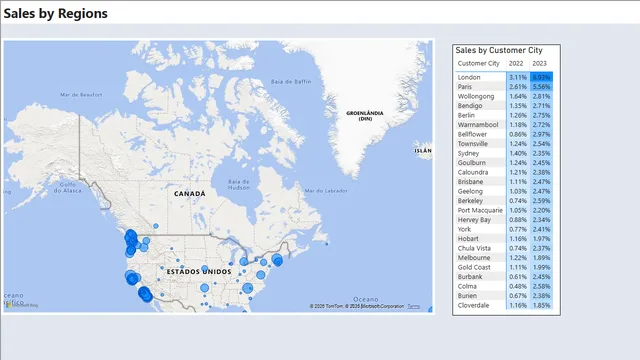
Task: Click the 2023 column header
Action: [x=539, y=63]
